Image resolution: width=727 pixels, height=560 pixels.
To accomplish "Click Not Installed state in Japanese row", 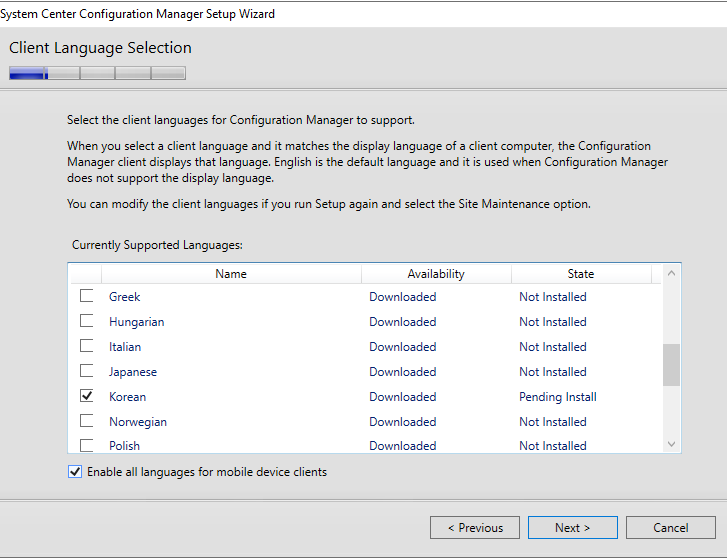I will click(x=553, y=372).
